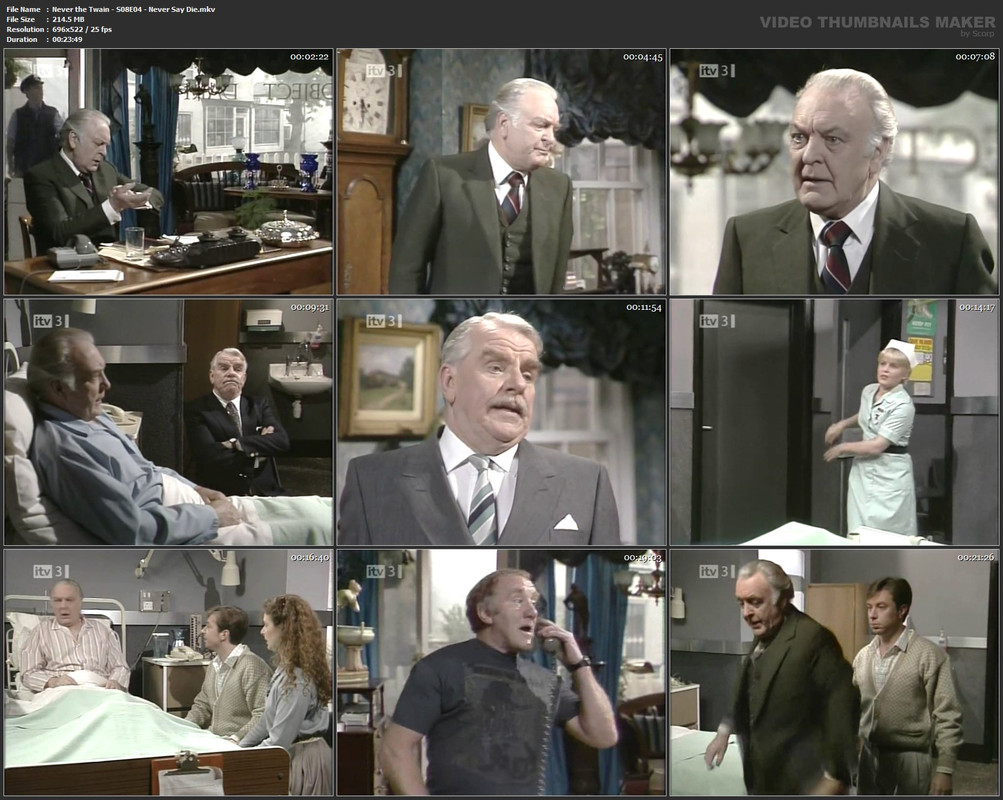The height and width of the screenshot is (800, 1003).
Task: Choose the thumbnail stamped 00:16:40
Action: pyautogui.click(x=168, y=673)
